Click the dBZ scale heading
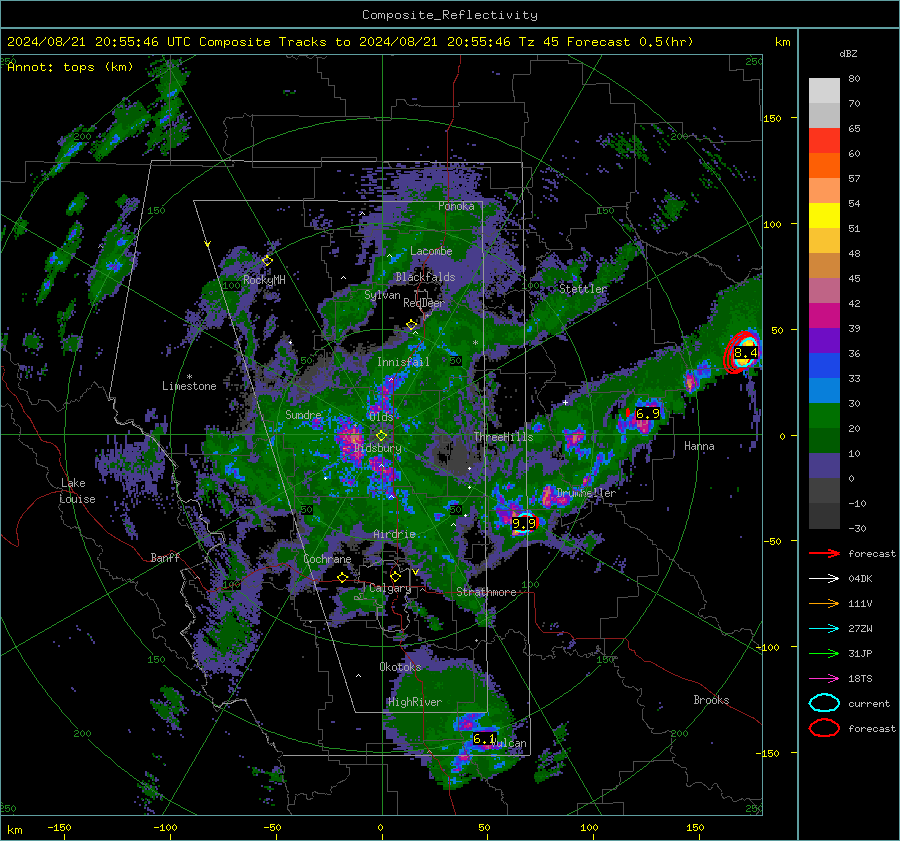 848,54
